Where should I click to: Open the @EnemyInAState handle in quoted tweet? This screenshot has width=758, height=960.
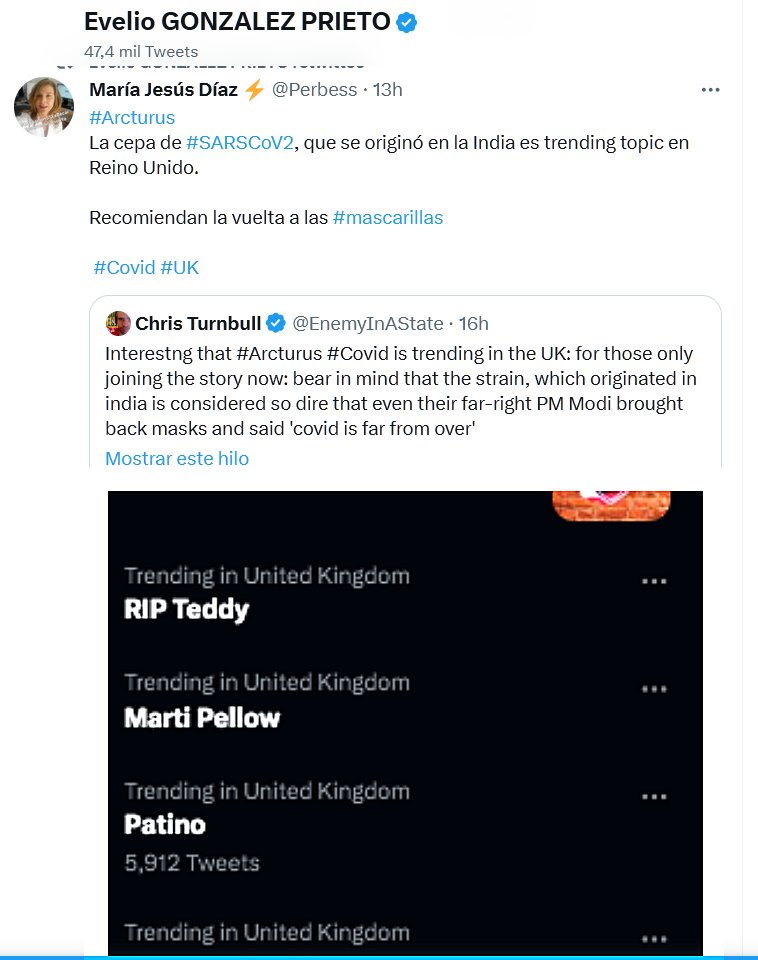[367, 323]
